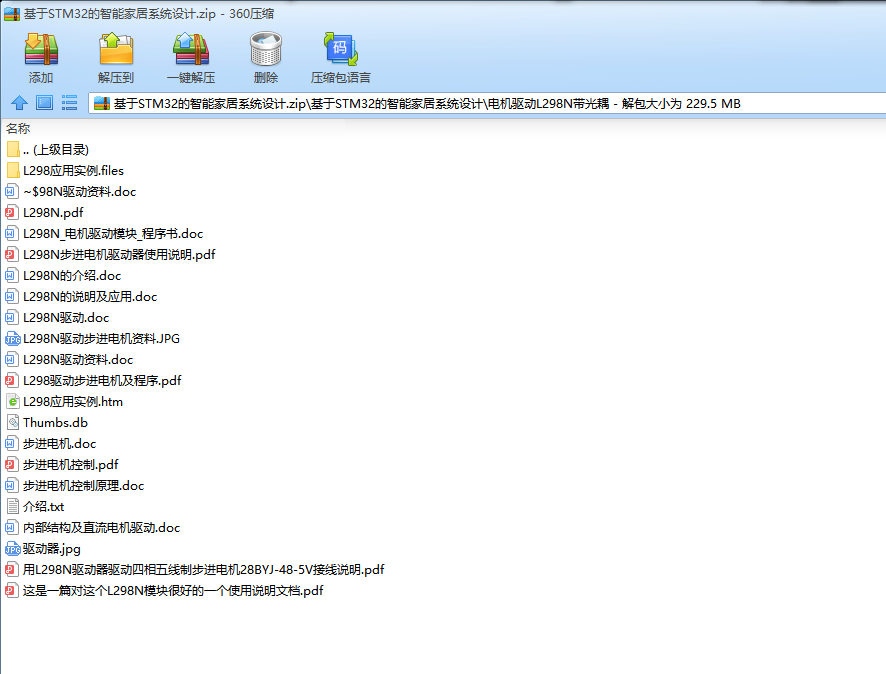Viewport: 886px width, 674px height.
Task: Select L298N步进电机驱动器使用说明.pdf
Action: 111,254
